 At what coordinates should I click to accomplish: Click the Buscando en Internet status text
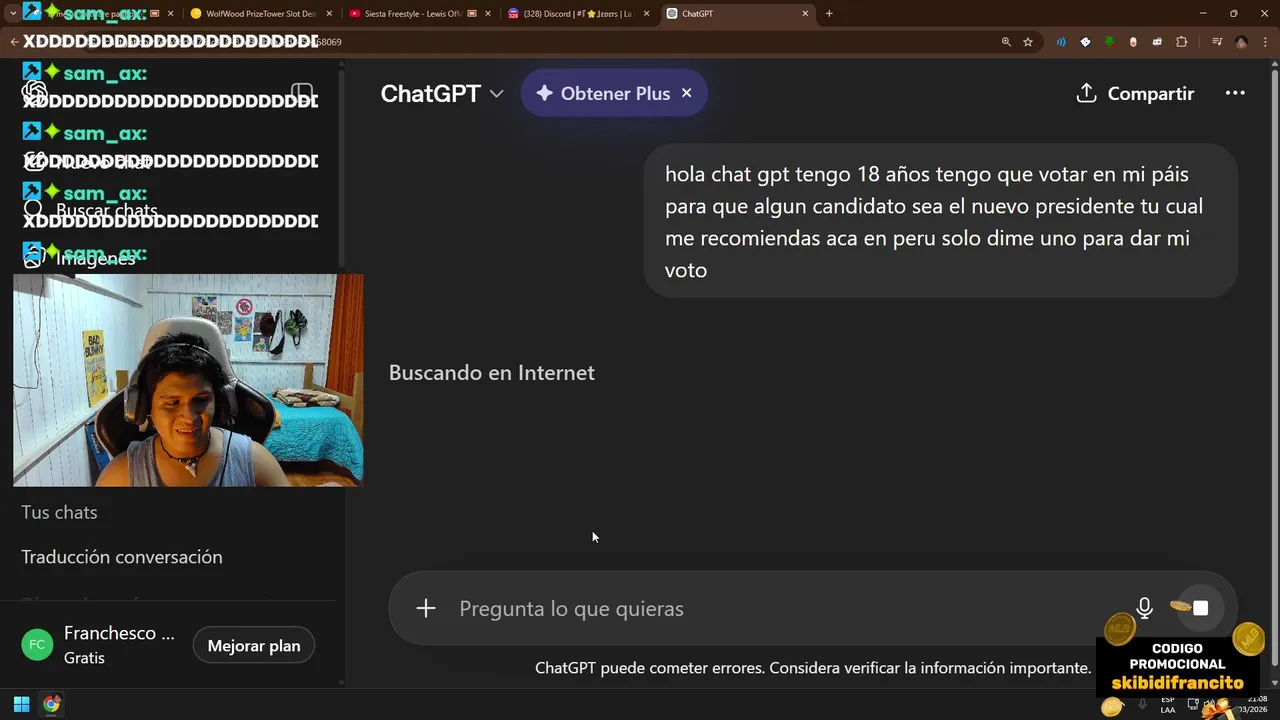coord(492,373)
